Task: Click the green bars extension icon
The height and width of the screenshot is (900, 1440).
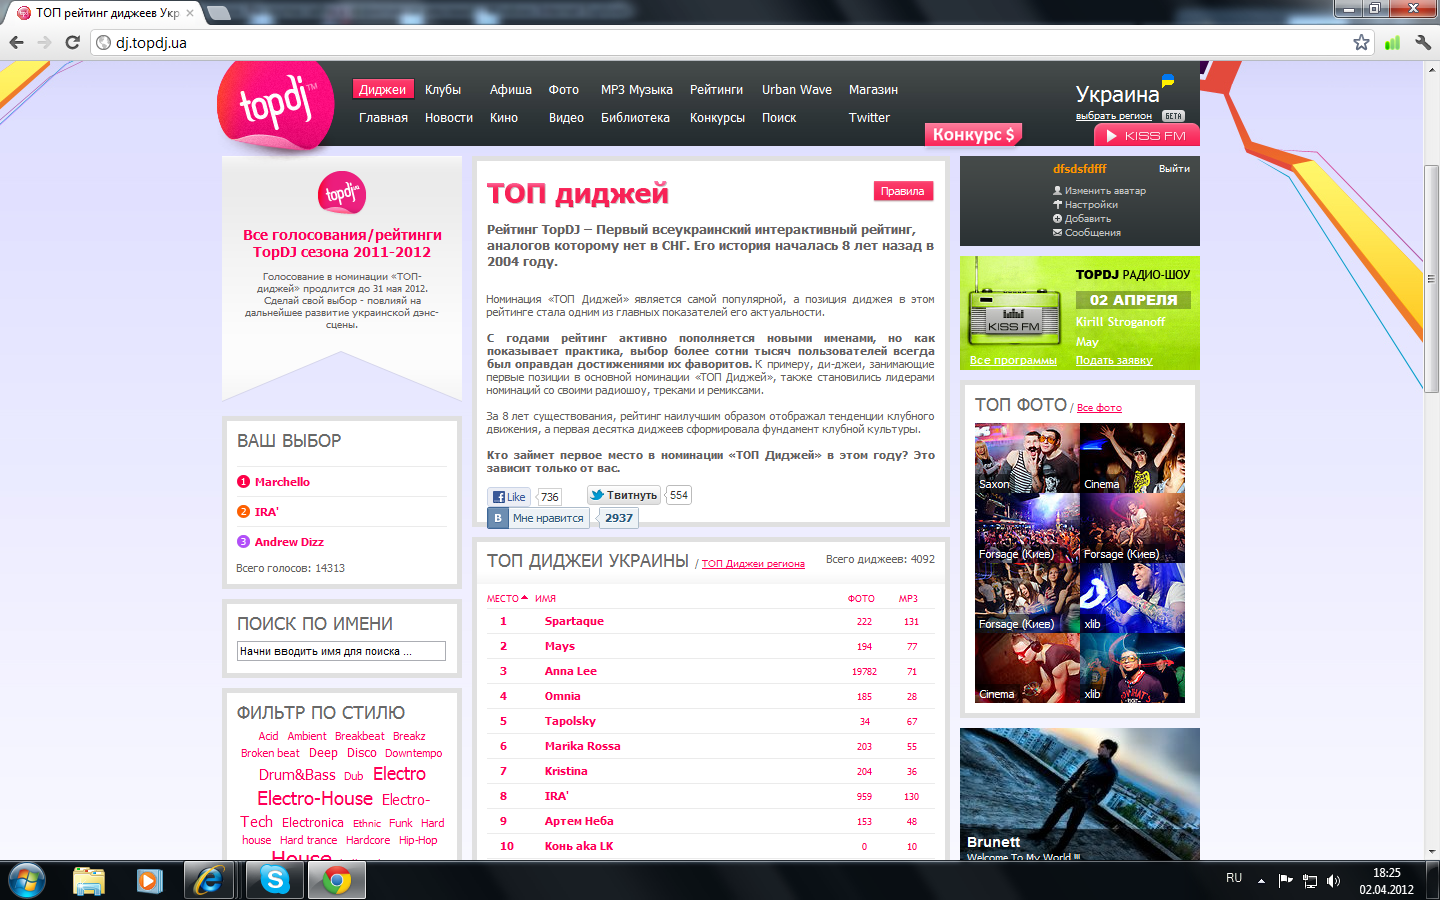Action: tap(1392, 42)
